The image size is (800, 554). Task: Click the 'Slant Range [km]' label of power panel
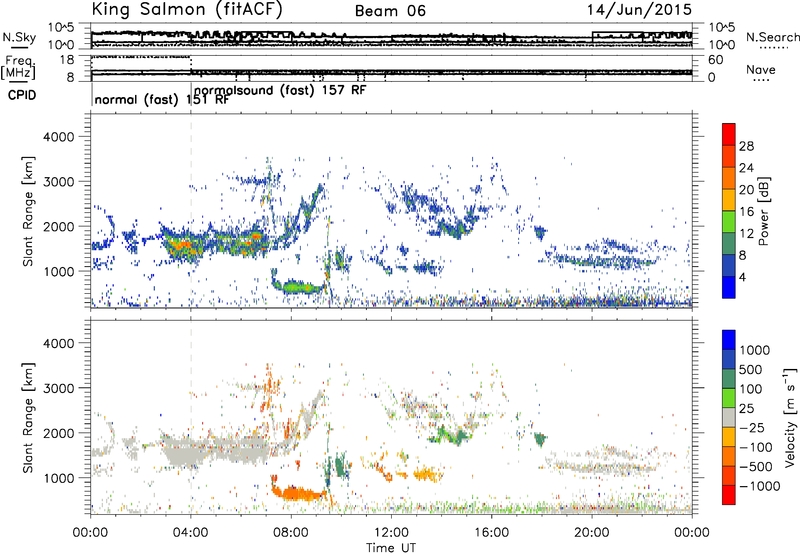pyautogui.click(x=28, y=211)
